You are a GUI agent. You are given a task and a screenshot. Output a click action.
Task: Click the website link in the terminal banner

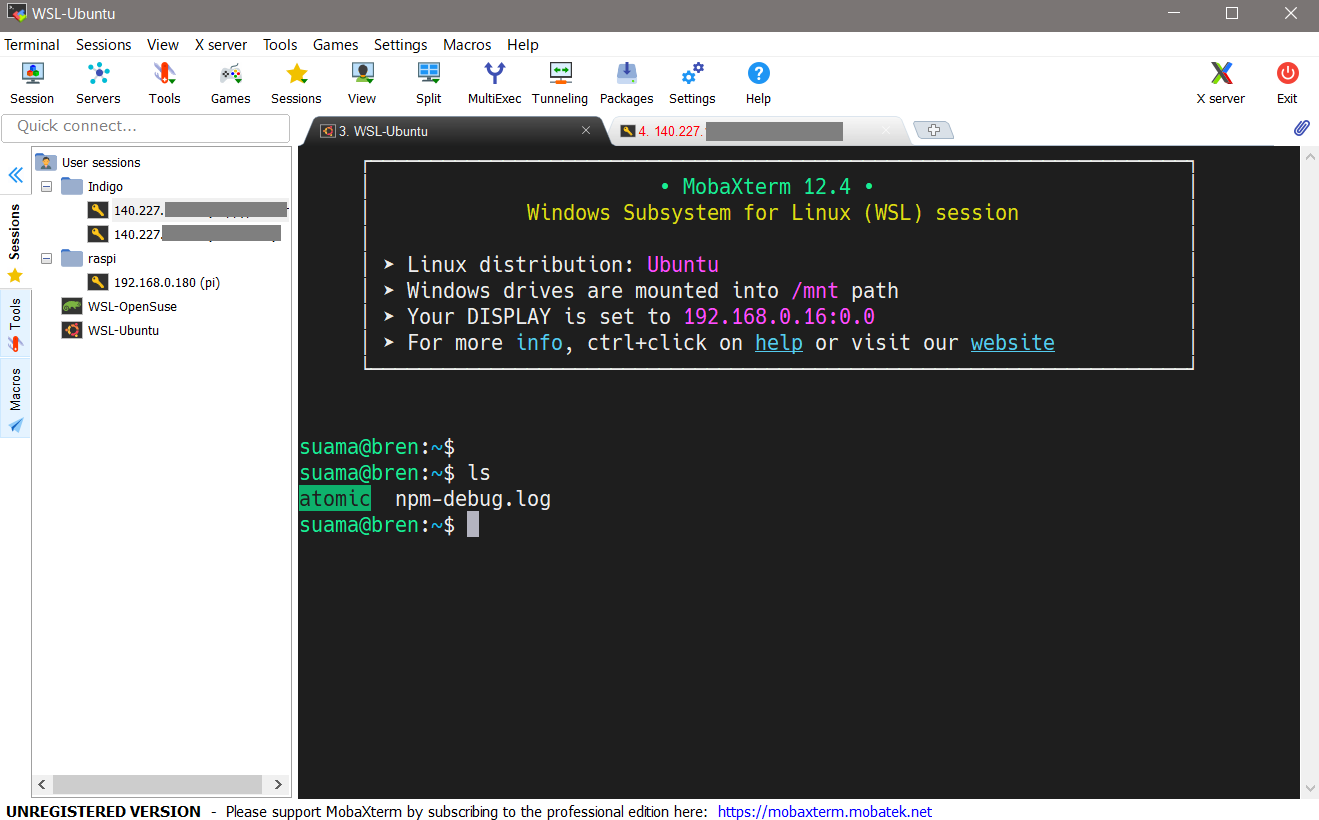1012,342
